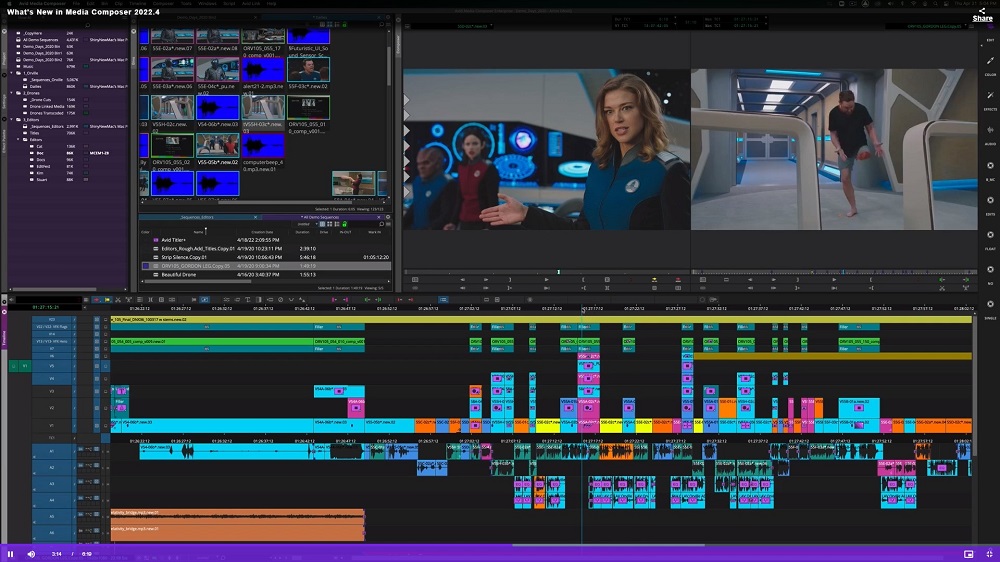This screenshot has width=1000, height=562.
Task: Switch to the Single workspace icon
Action: coord(990,304)
